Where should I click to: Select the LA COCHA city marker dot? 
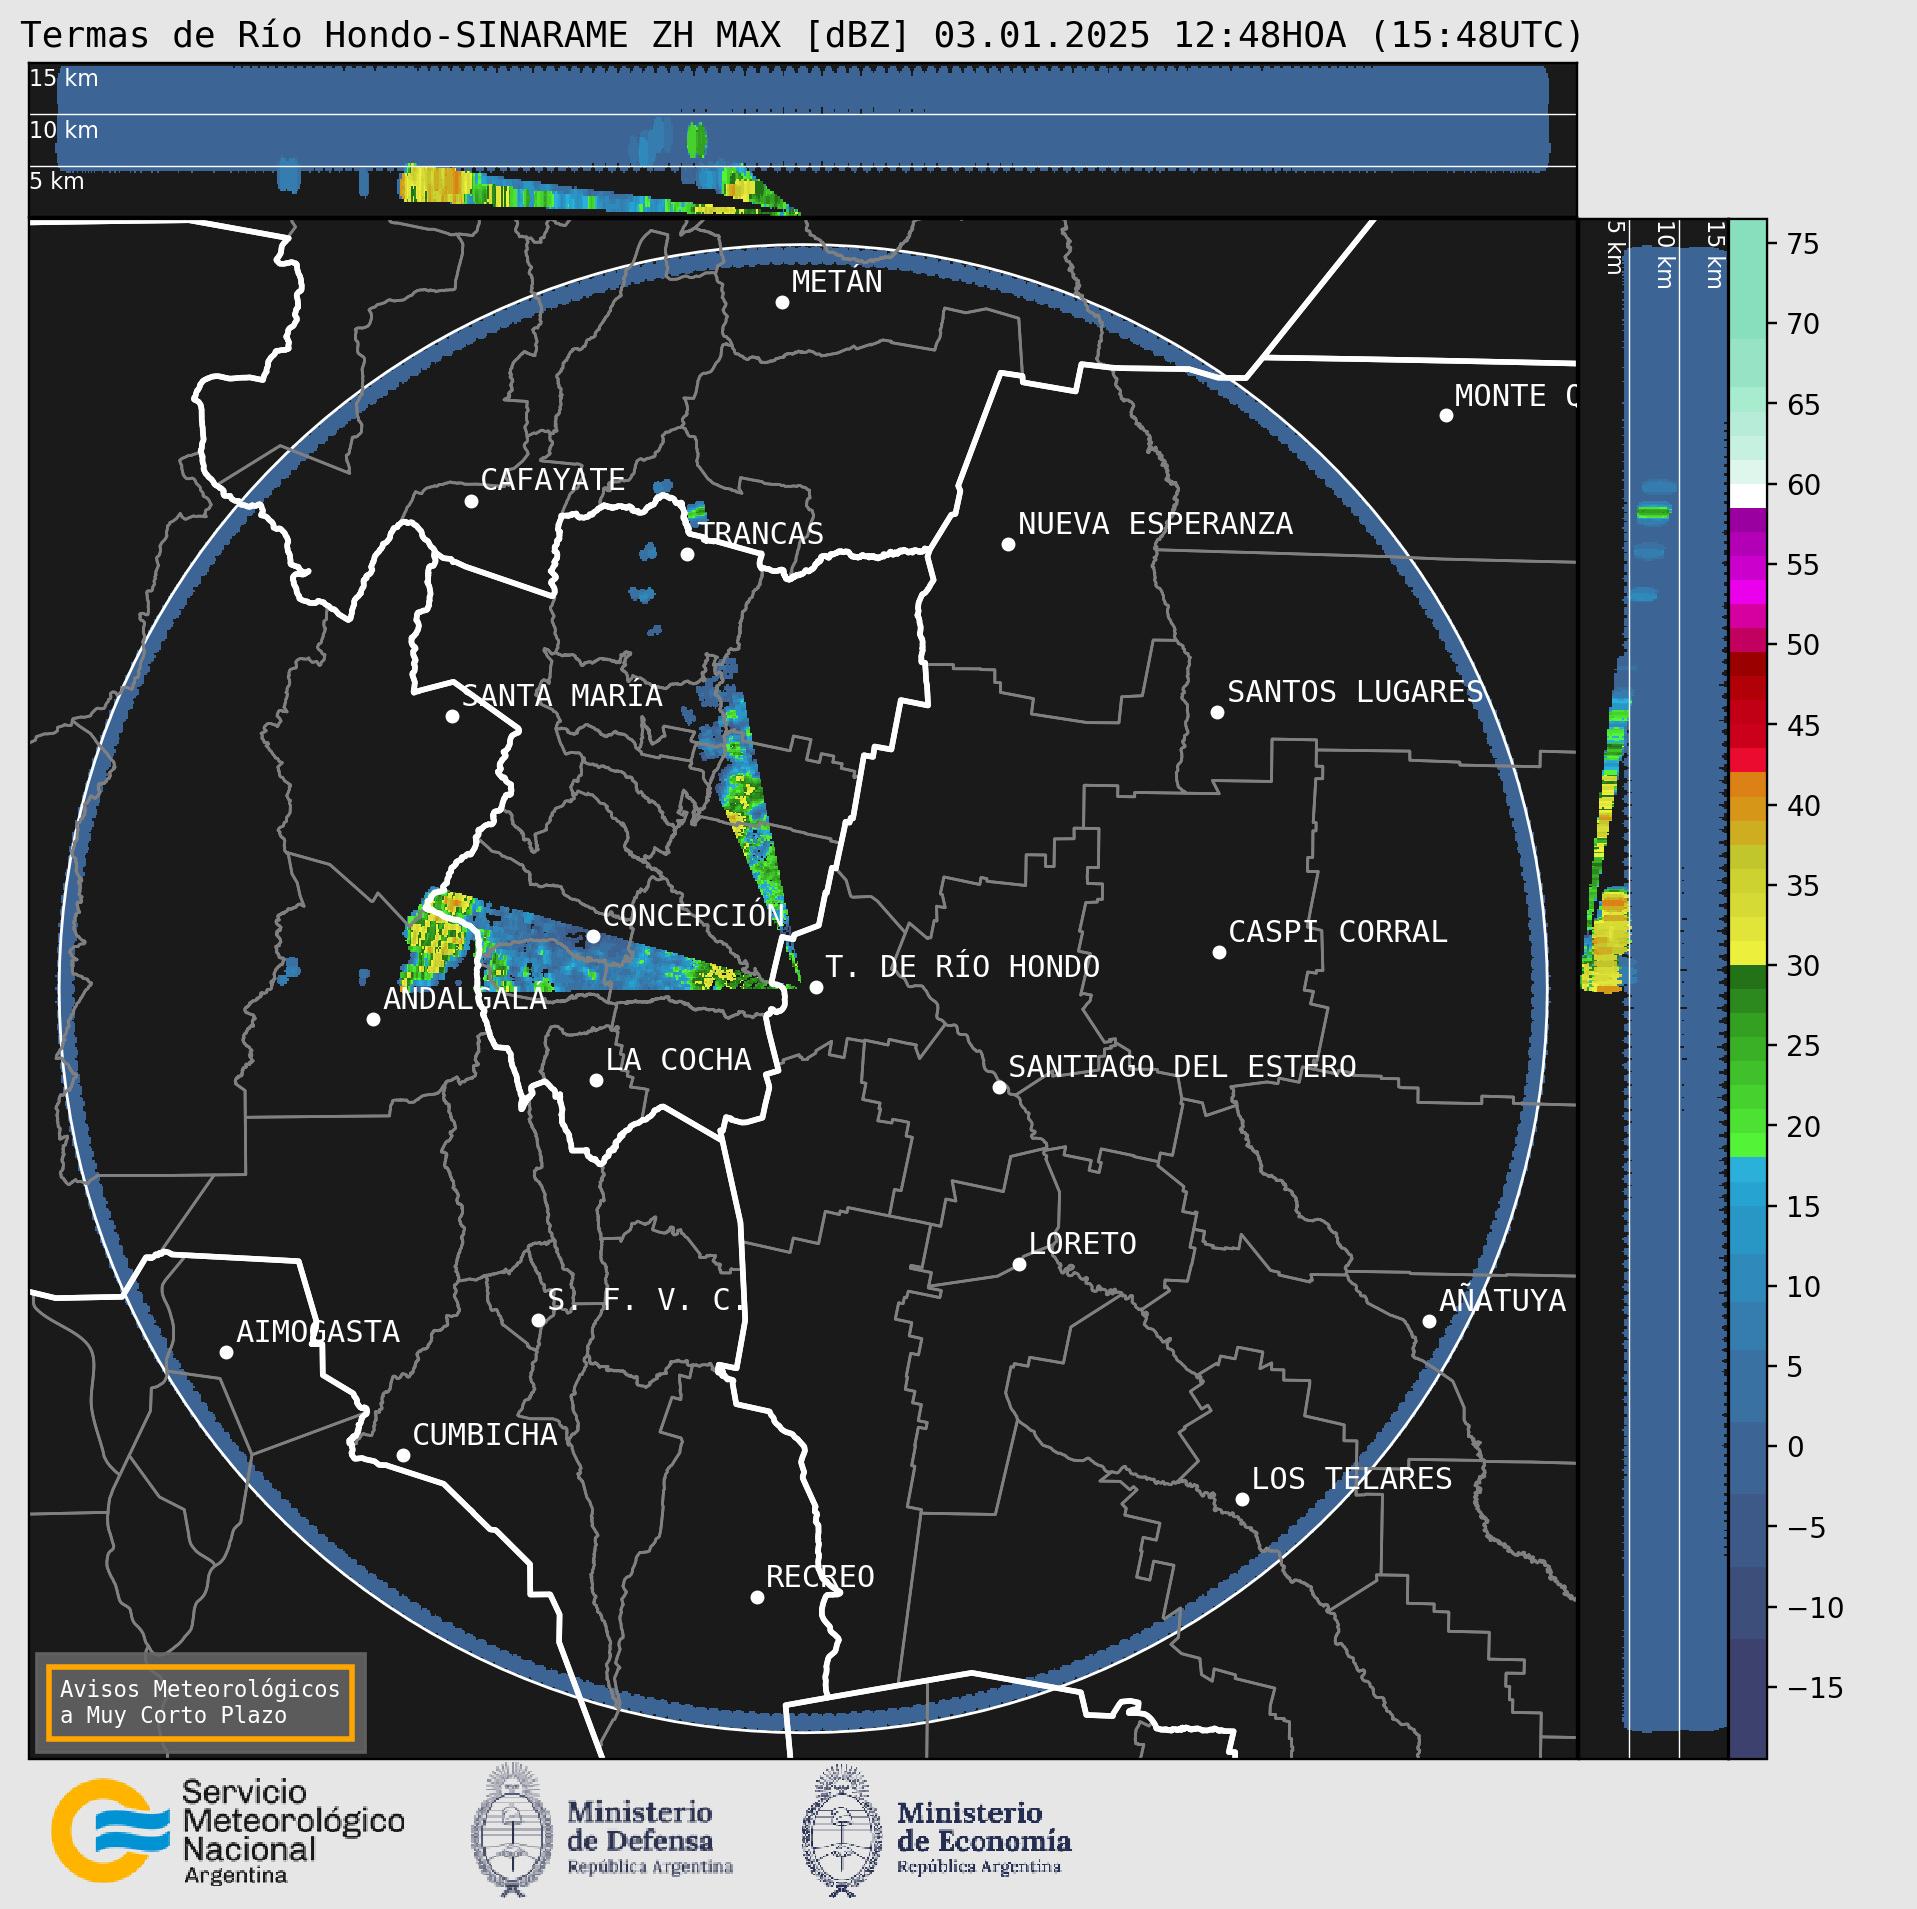[x=596, y=1080]
